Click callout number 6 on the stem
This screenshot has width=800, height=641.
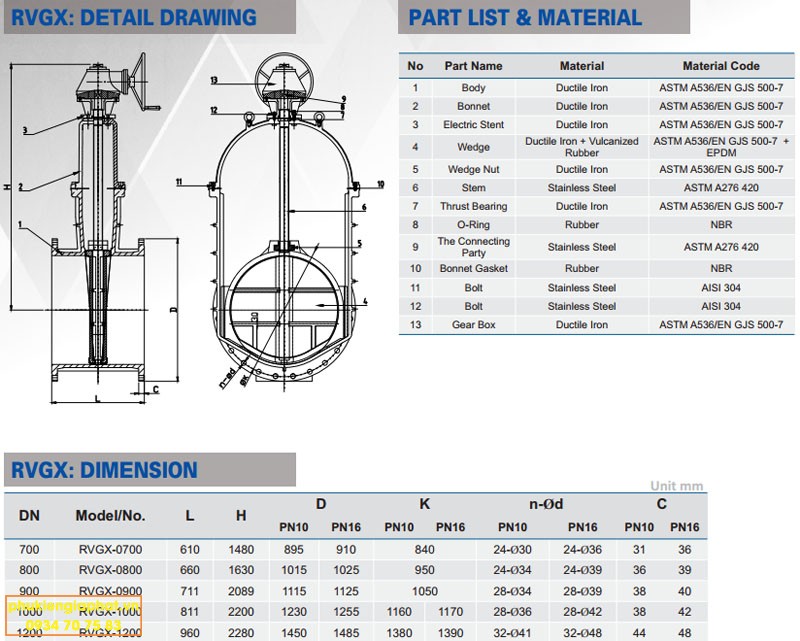[x=364, y=207]
